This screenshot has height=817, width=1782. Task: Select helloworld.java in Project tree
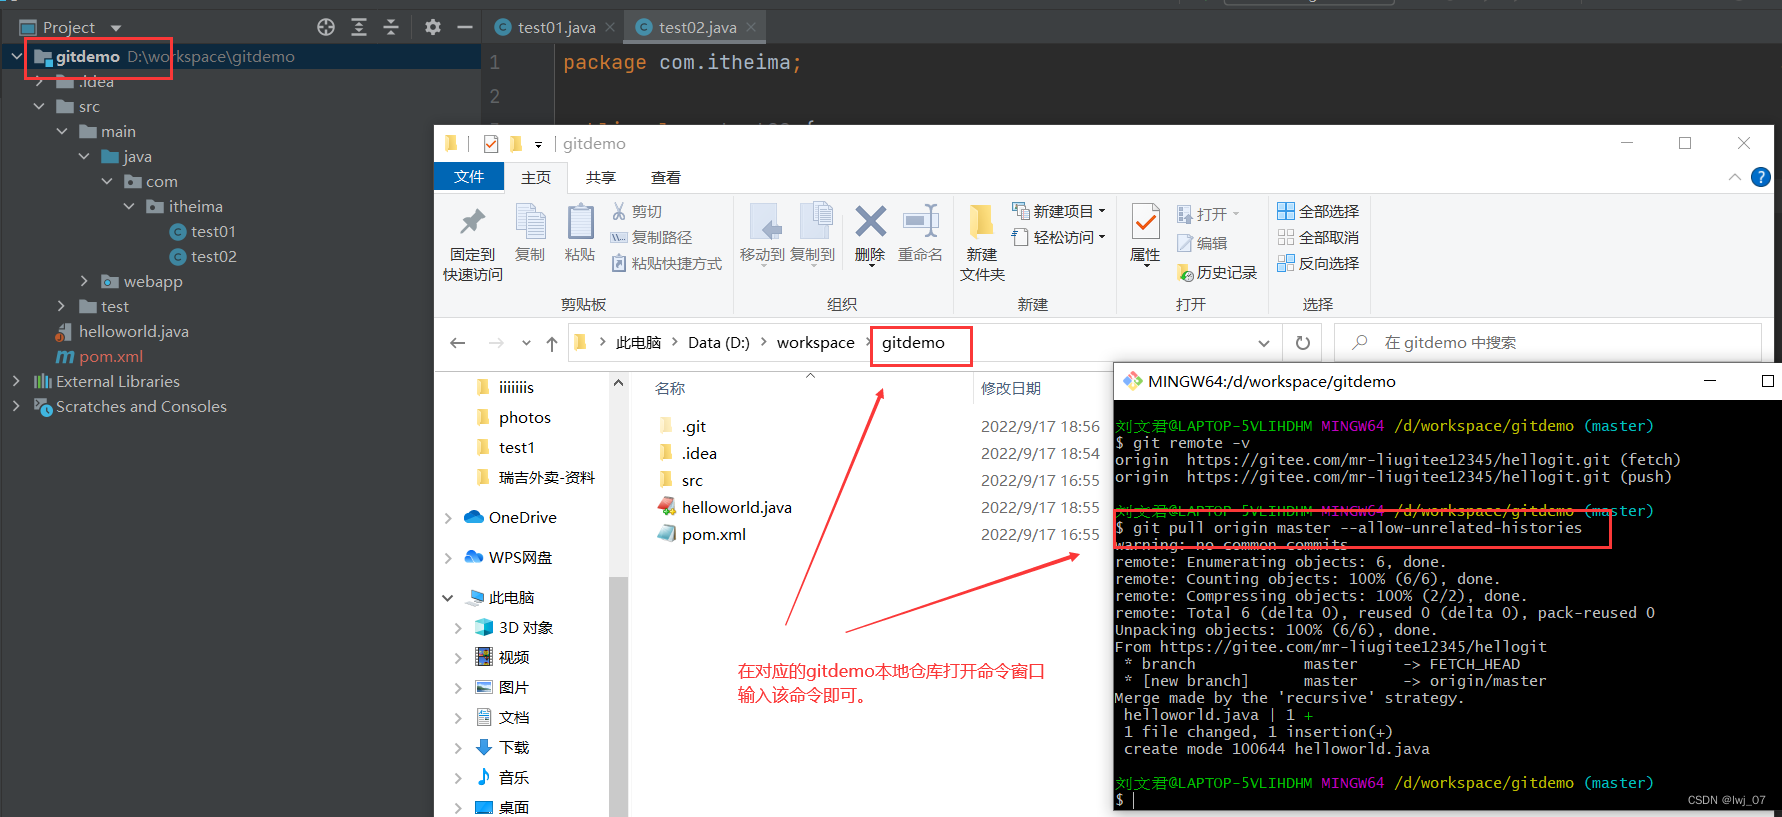122,331
